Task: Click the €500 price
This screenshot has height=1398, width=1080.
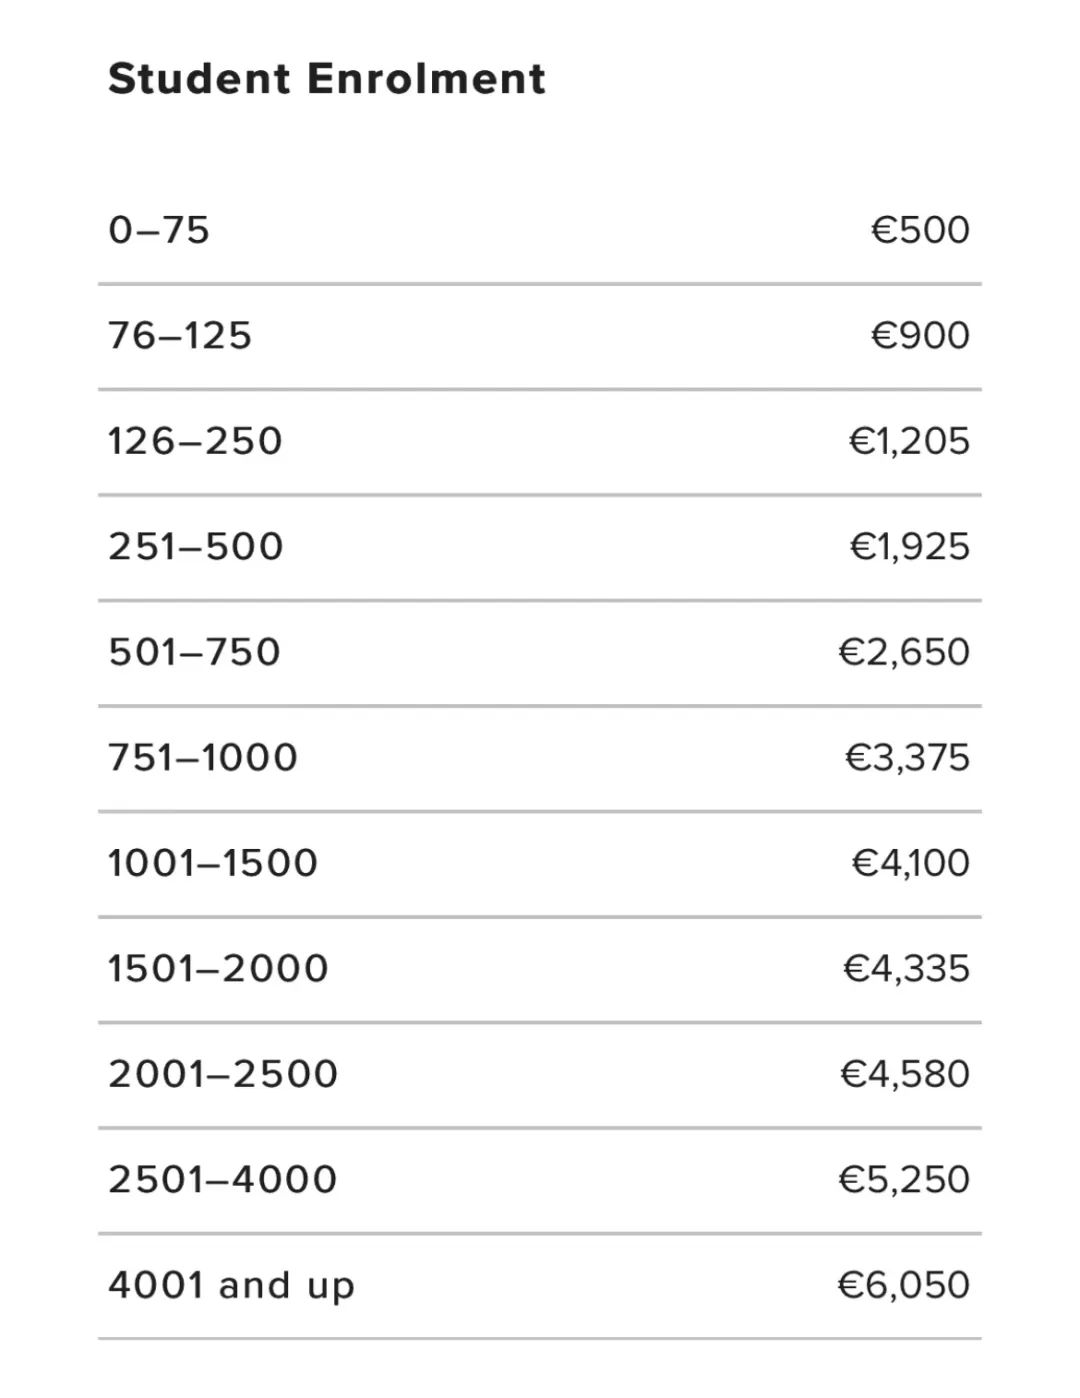Action: (920, 230)
